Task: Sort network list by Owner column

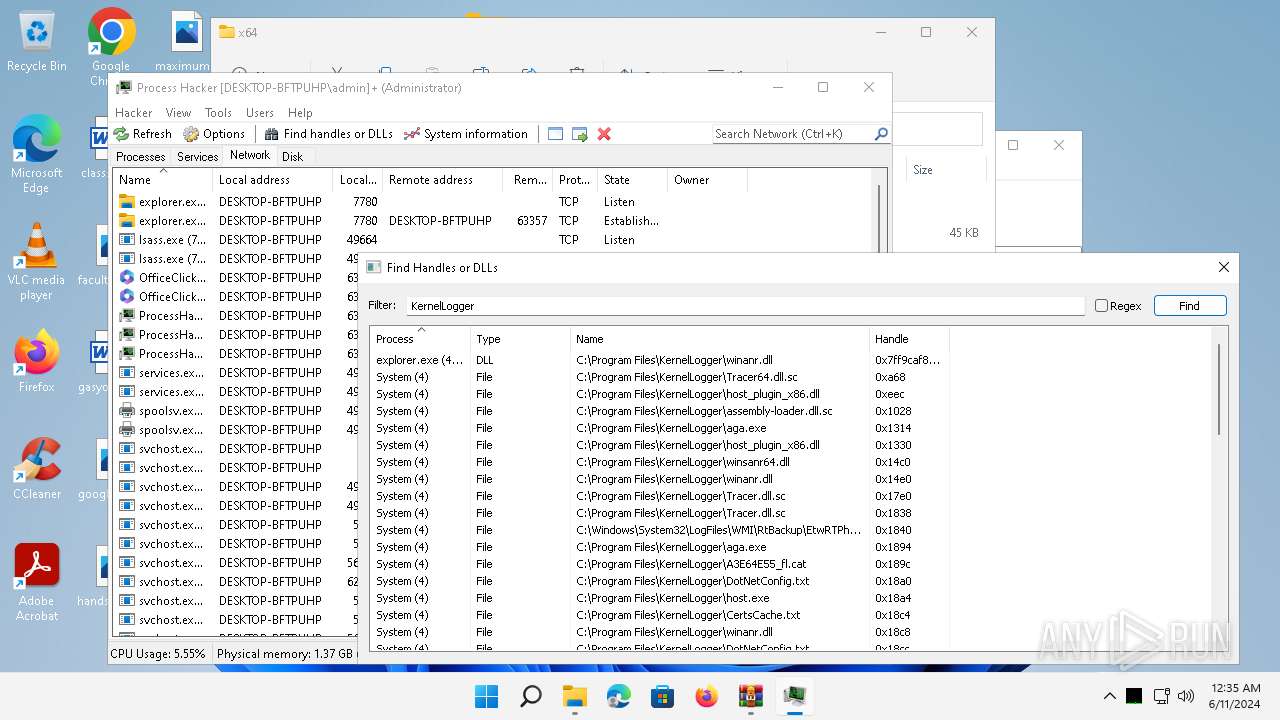Action: (707, 180)
